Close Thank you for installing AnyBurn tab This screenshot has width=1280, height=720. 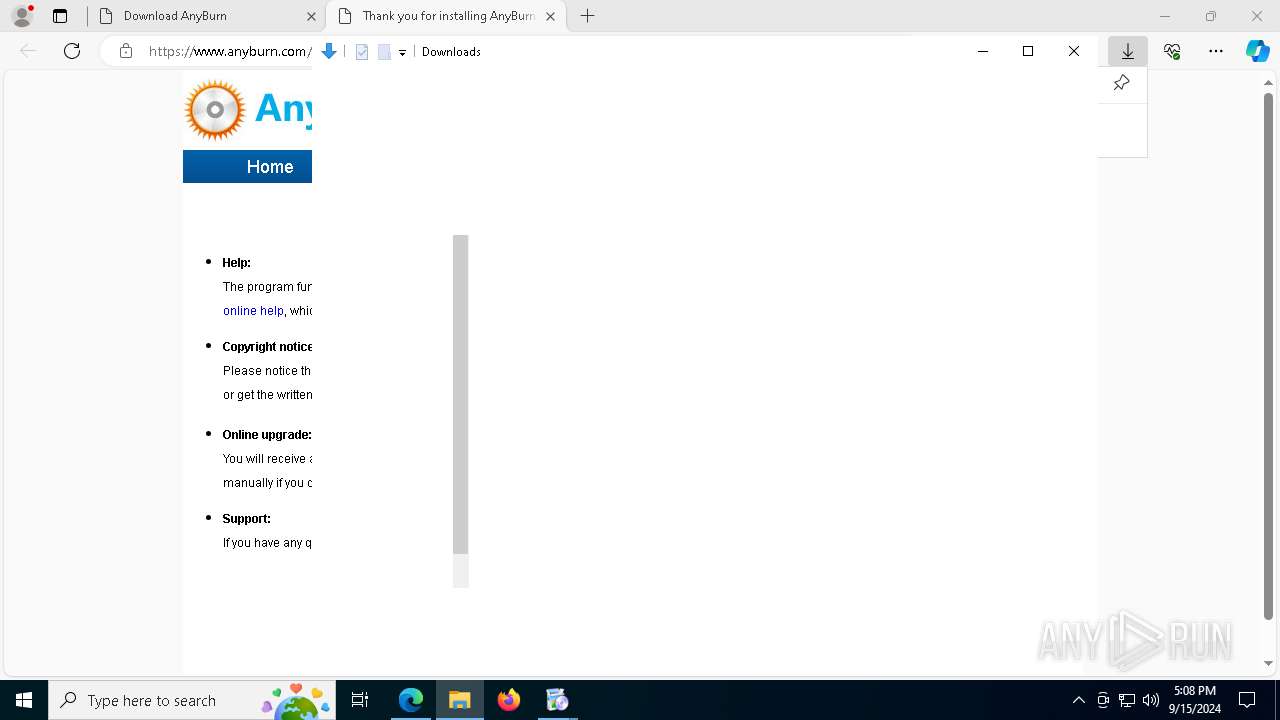(x=550, y=16)
